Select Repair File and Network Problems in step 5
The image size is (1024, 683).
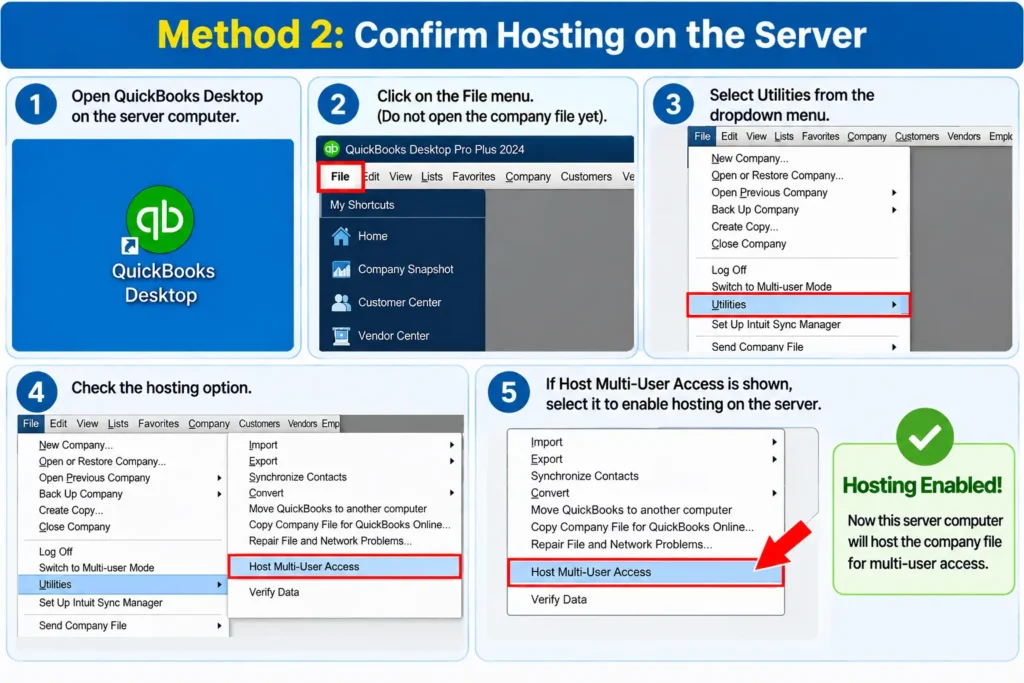pos(621,545)
